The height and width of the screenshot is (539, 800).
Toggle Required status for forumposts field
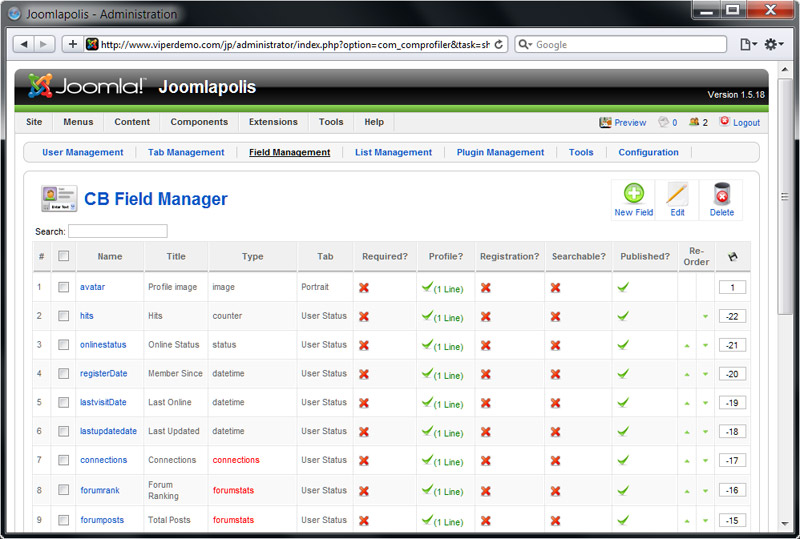364,521
